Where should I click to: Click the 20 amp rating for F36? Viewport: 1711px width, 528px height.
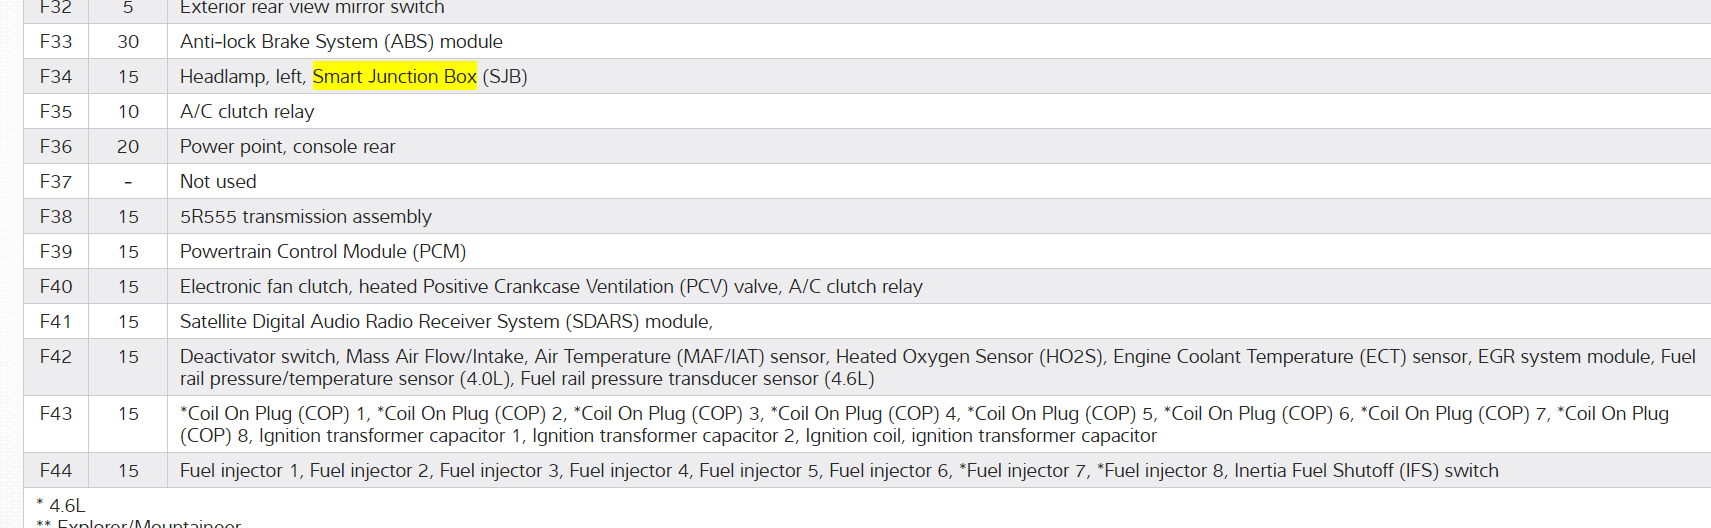(x=128, y=147)
